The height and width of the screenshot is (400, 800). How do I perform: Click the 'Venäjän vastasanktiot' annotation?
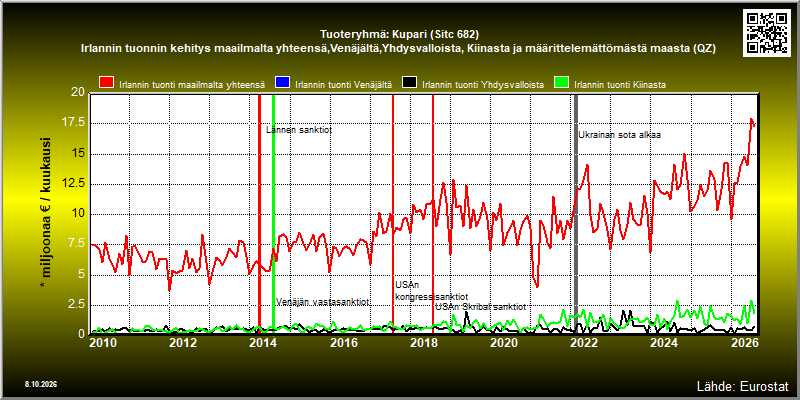(x=322, y=302)
